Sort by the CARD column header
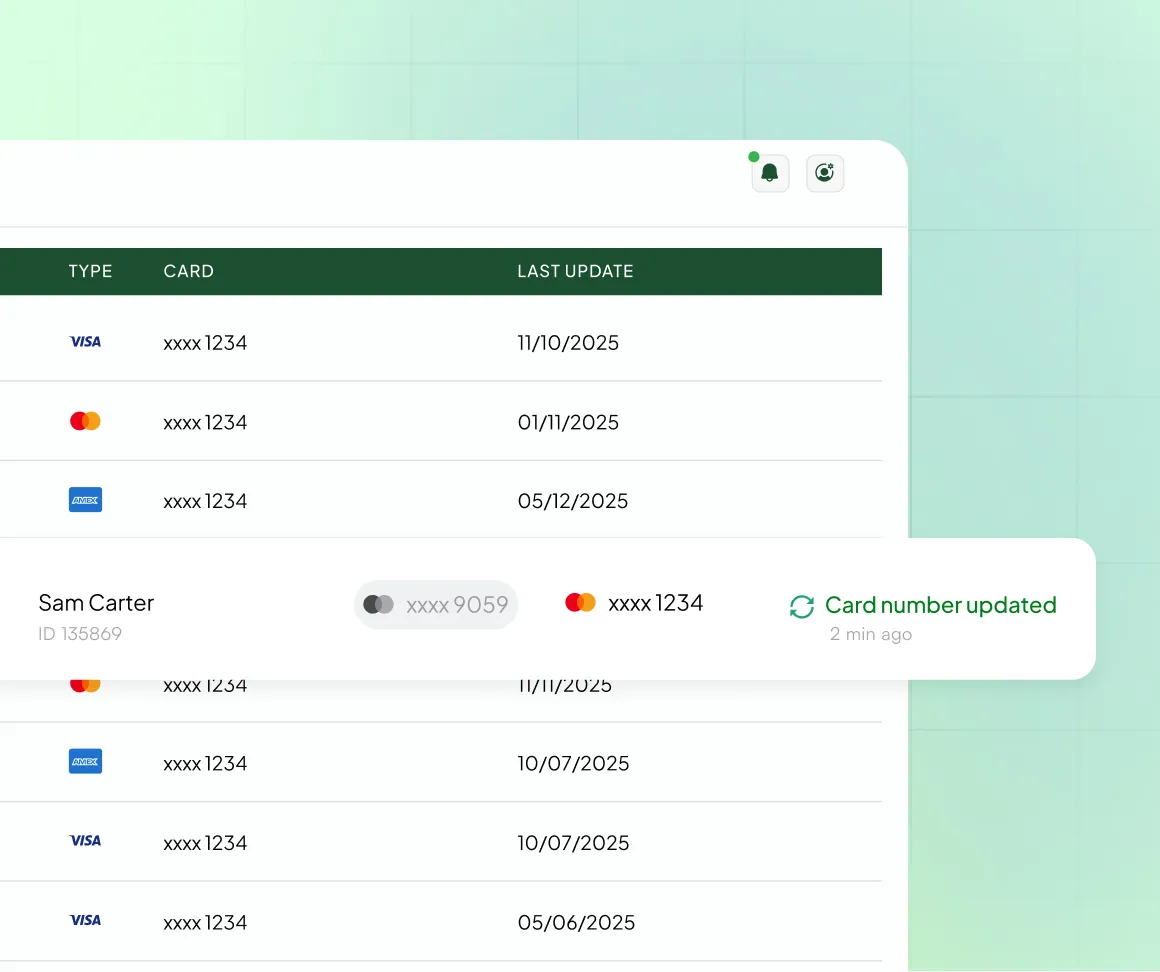This screenshot has width=1160, height=972. click(x=188, y=271)
